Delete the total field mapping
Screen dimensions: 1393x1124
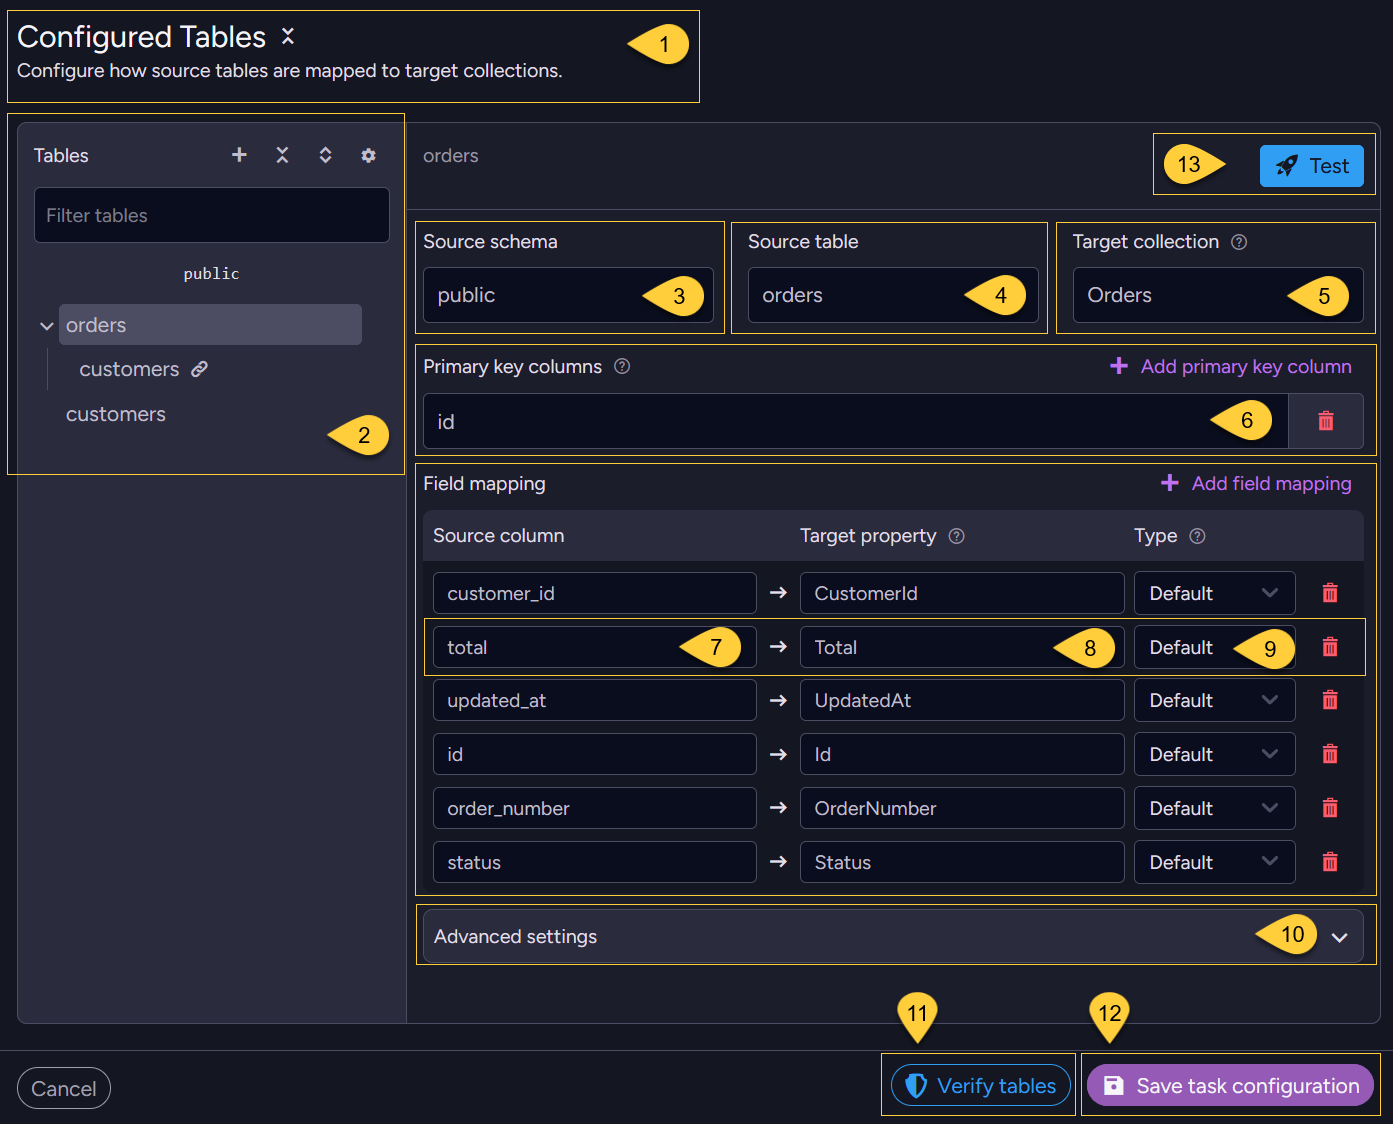pyautogui.click(x=1330, y=647)
